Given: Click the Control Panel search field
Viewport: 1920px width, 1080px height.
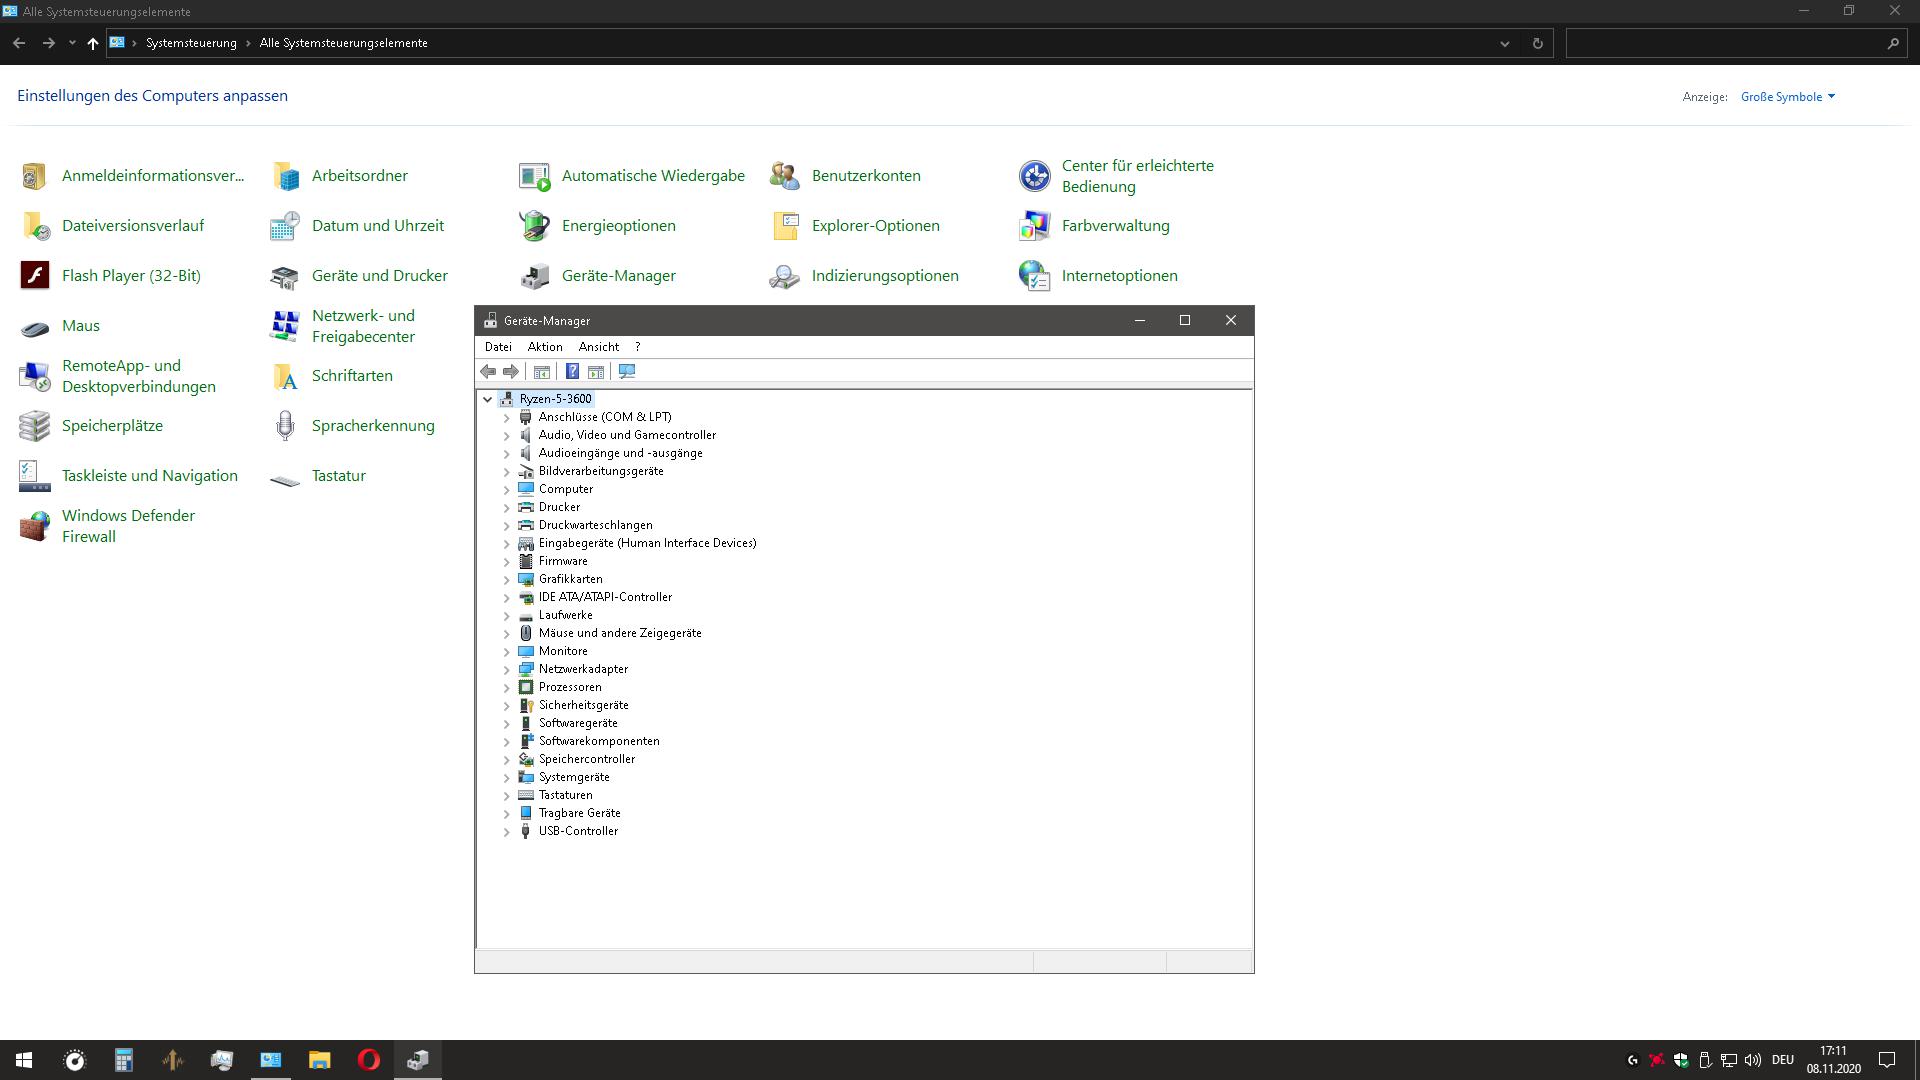Looking at the screenshot, I should [x=1725, y=43].
